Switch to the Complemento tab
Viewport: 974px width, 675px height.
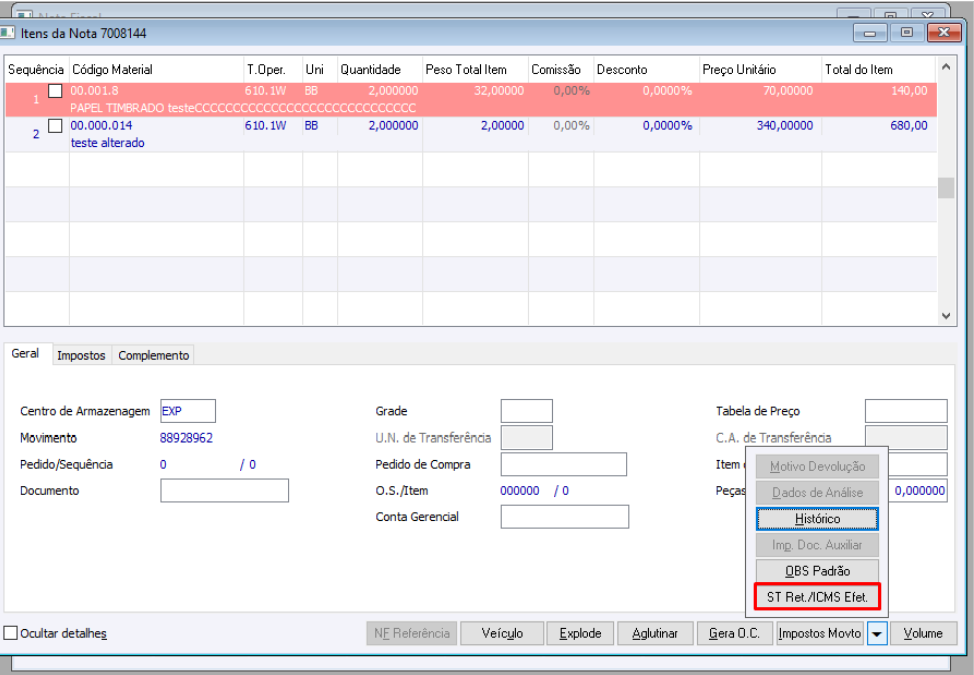(153, 355)
